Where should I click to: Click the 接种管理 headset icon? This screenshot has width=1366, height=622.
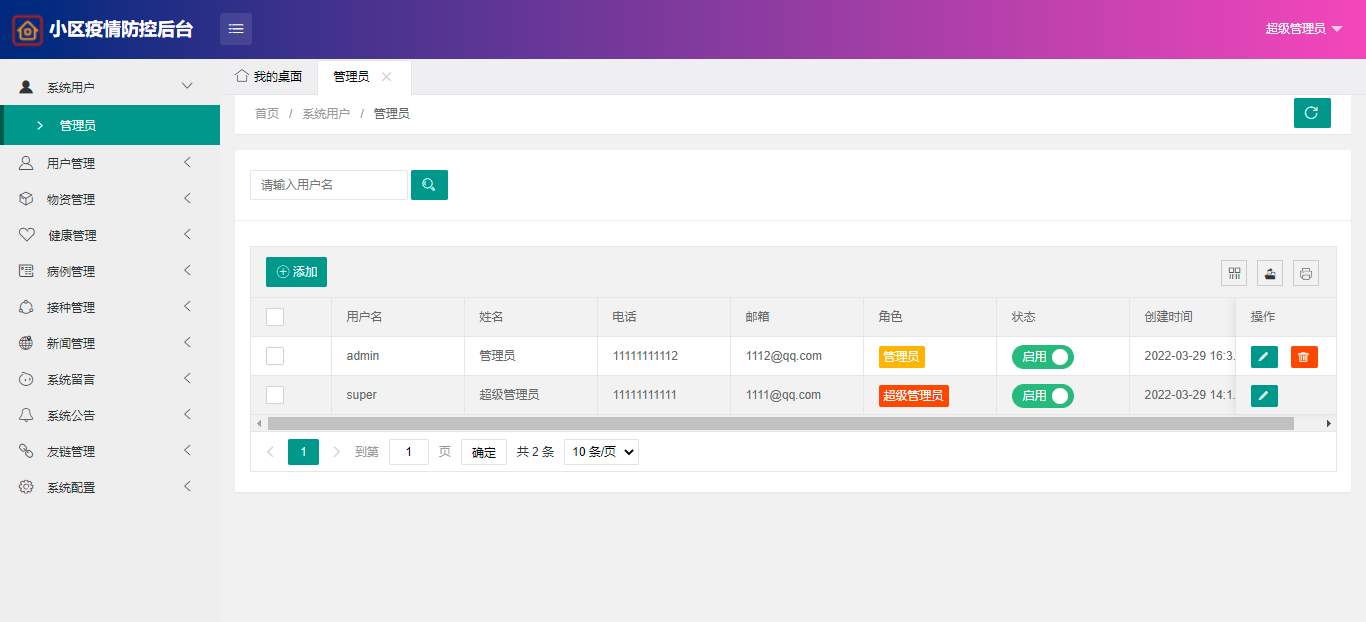coord(26,307)
